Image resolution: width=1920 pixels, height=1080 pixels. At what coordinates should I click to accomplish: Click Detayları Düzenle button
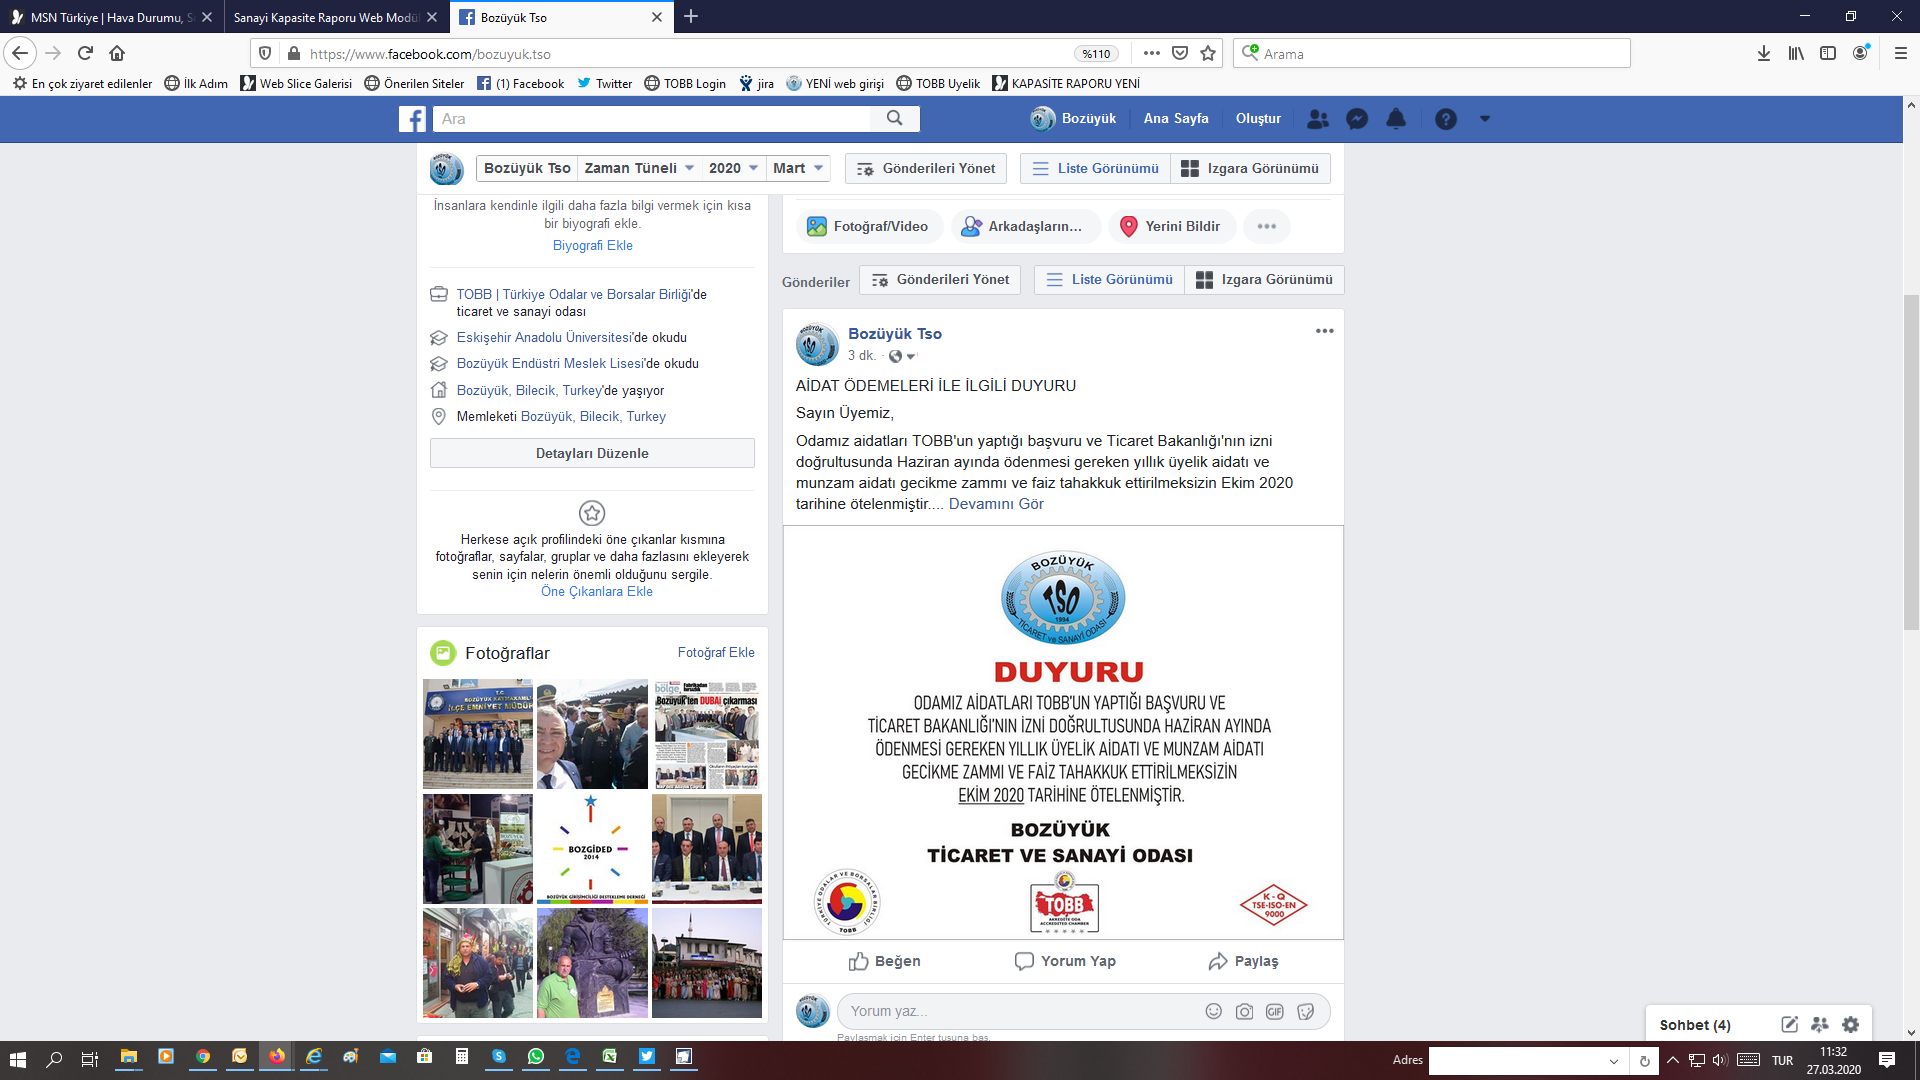[592, 453]
